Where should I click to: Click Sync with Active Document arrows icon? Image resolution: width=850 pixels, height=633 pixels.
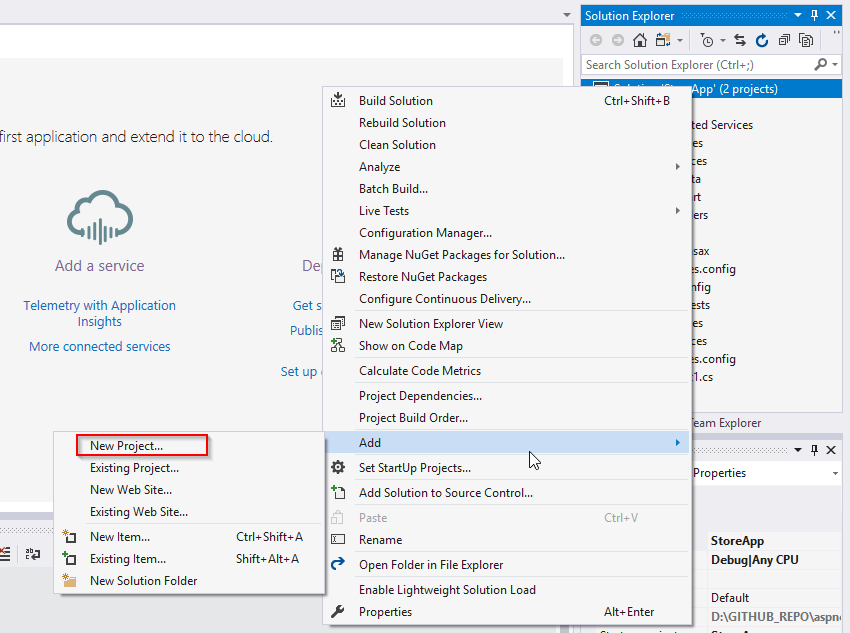[x=740, y=40]
